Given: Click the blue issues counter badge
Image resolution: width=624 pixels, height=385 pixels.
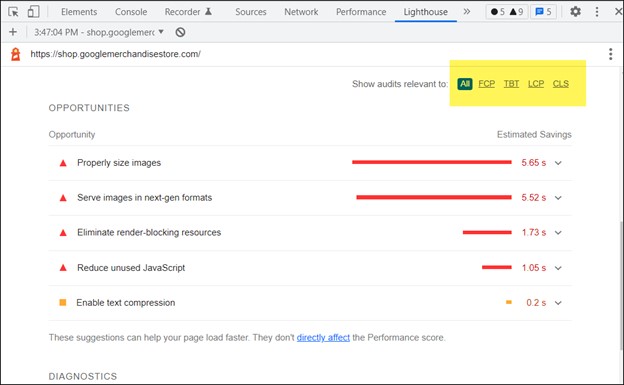Looking at the screenshot, I should coord(544,12).
